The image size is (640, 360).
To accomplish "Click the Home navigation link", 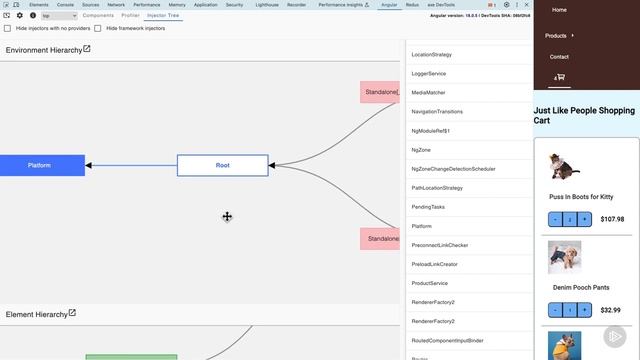I will tap(559, 10).
